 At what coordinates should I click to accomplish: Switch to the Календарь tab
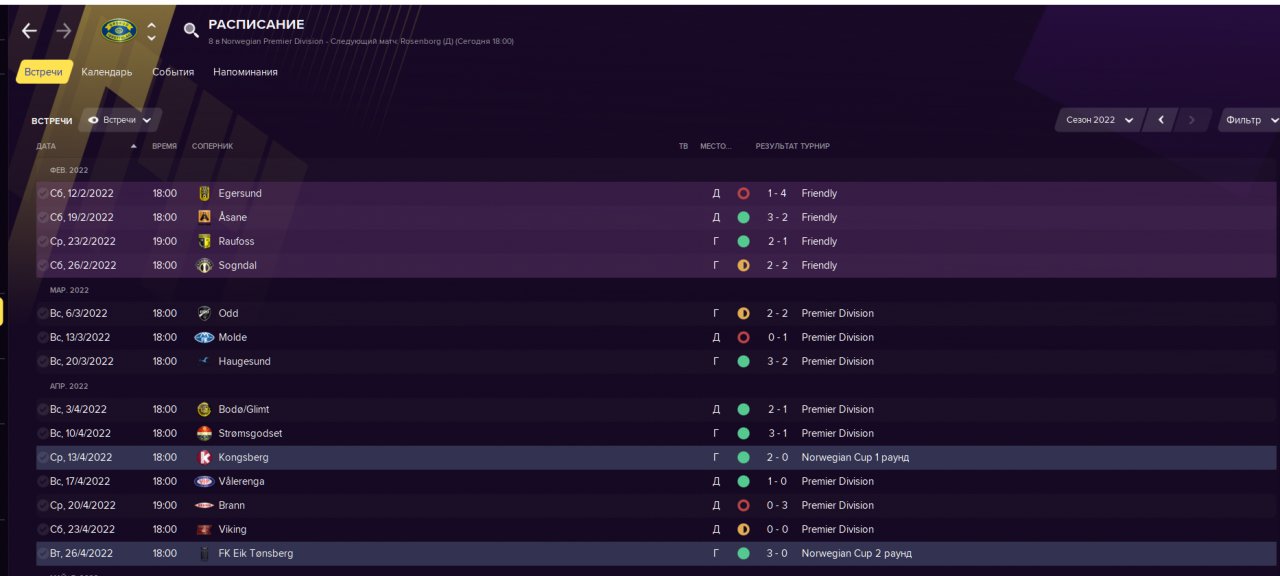tap(107, 72)
